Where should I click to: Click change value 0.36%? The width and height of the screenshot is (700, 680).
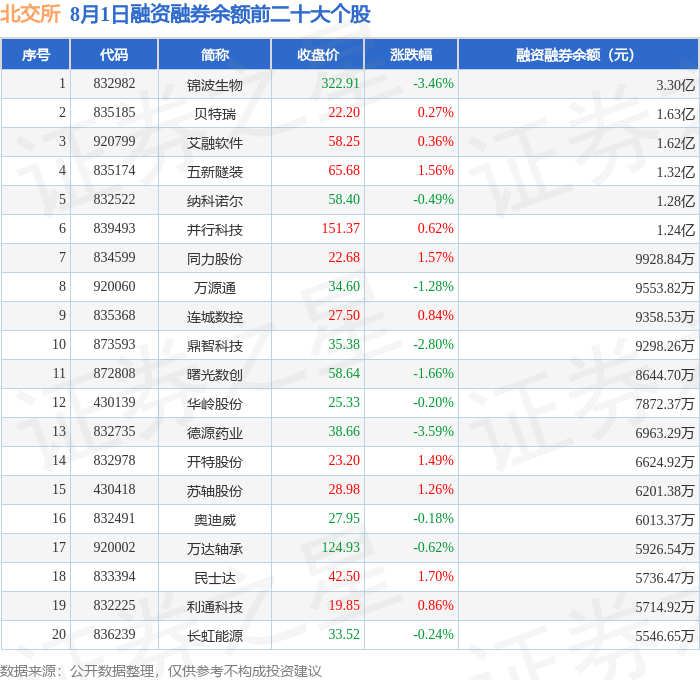(x=436, y=142)
